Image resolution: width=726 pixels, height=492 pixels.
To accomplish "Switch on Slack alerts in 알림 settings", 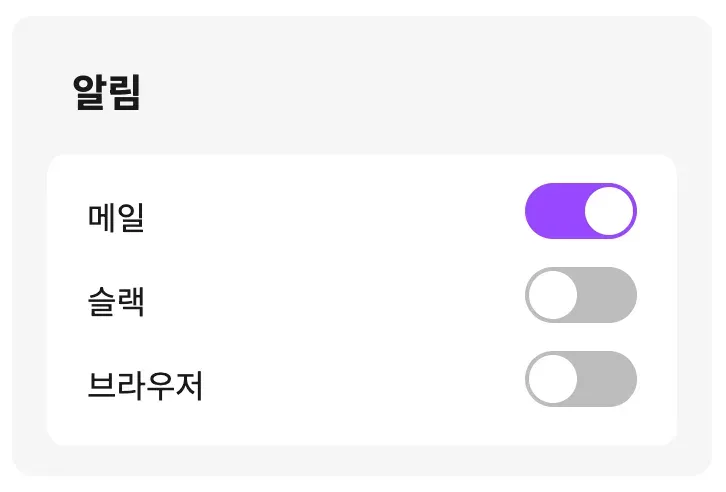I will [580, 295].
